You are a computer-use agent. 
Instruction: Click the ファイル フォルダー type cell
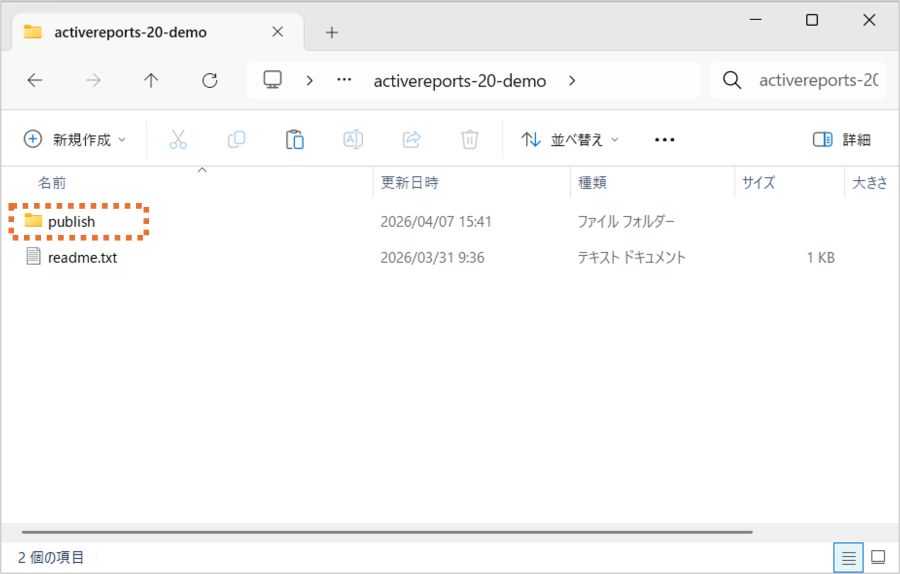[x=626, y=222]
